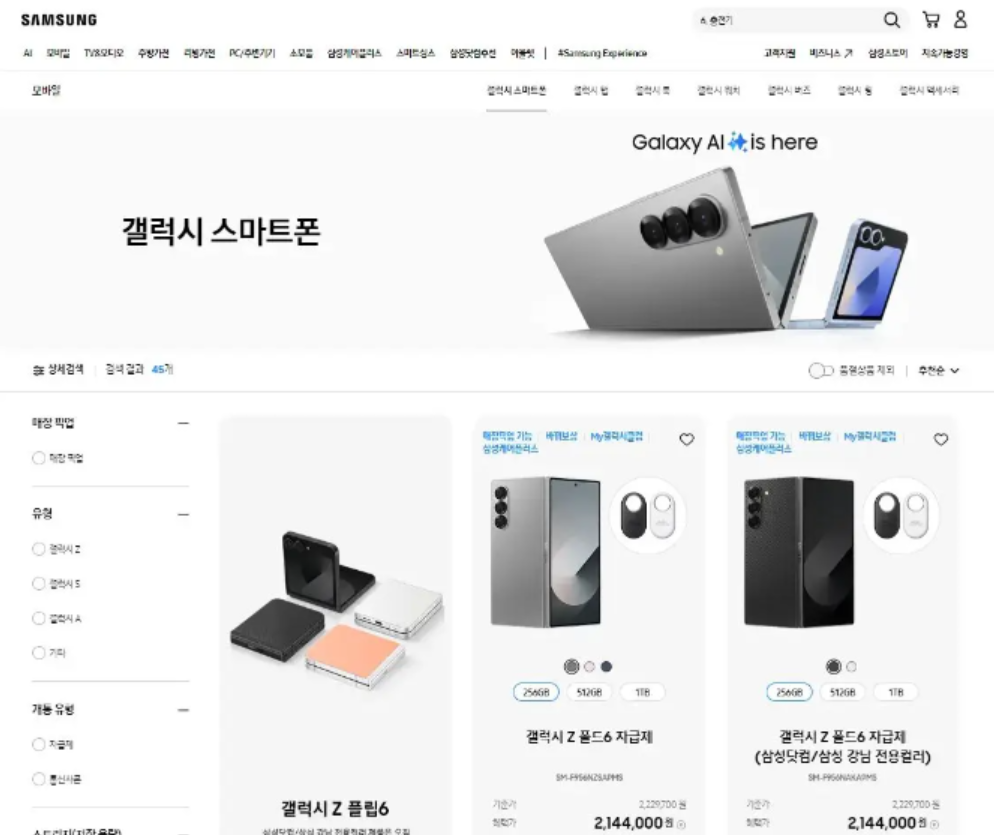Choose 1TB storage for black Z Fold6
The height and width of the screenshot is (835, 994).
pyautogui.click(x=896, y=692)
